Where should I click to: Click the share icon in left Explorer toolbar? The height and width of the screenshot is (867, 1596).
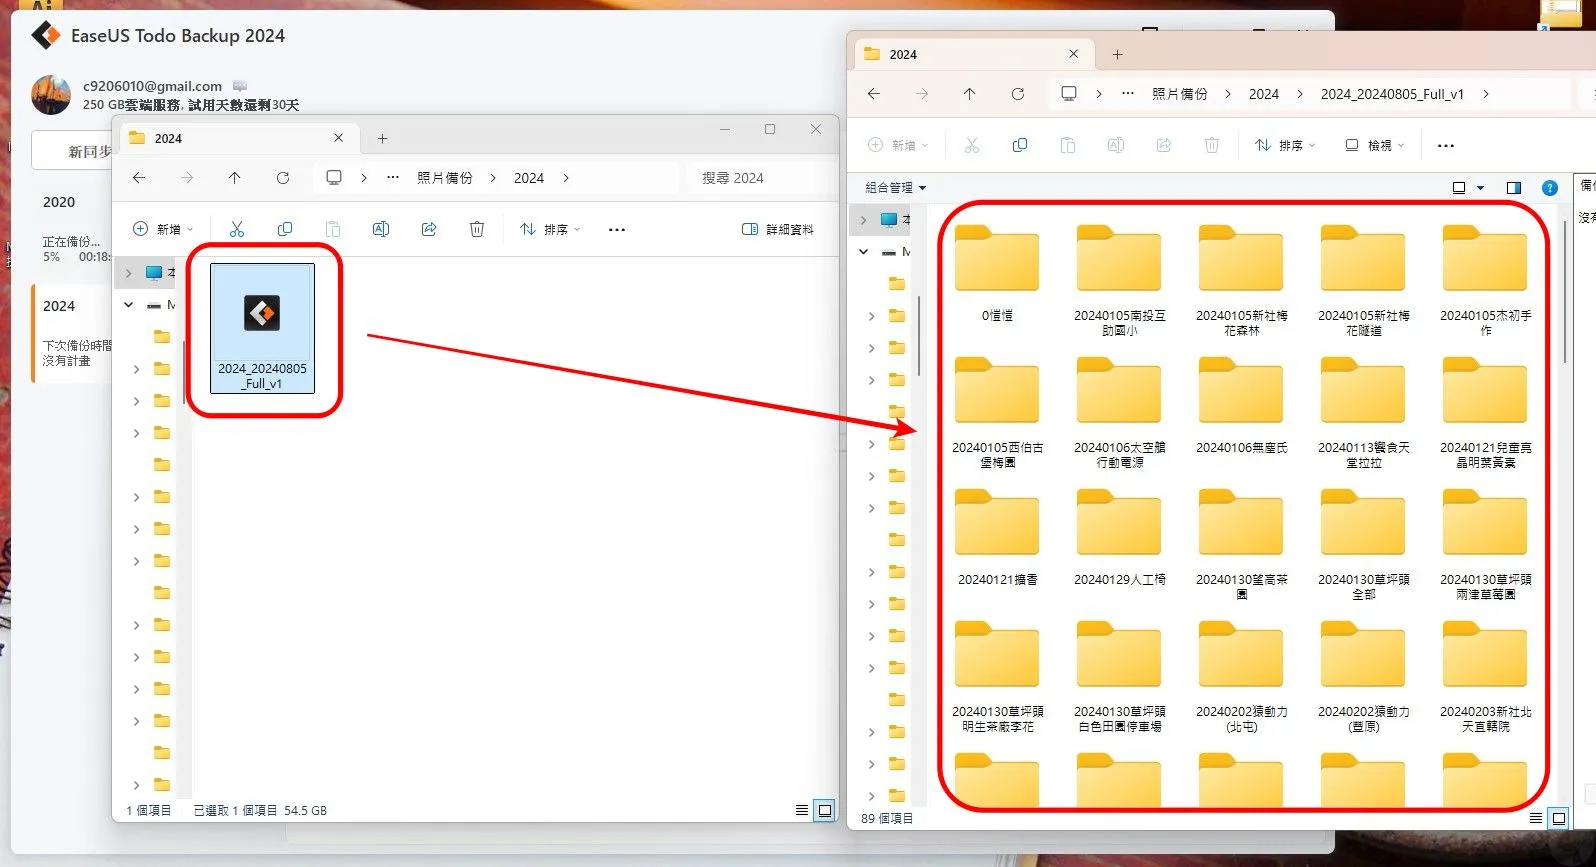[x=429, y=229]
